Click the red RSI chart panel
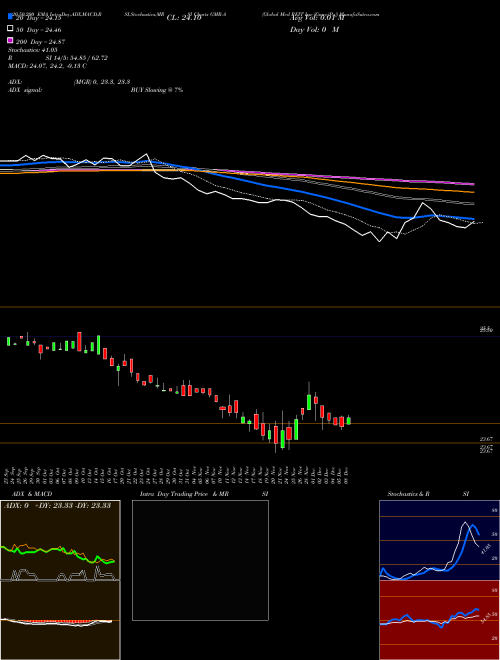Image resolution: width=500 pixels, height=660 pixels. (439, 620)
